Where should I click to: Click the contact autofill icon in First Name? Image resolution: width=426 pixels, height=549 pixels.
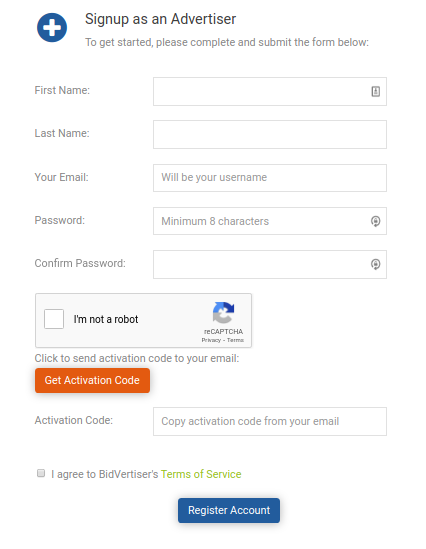point(376,92)
